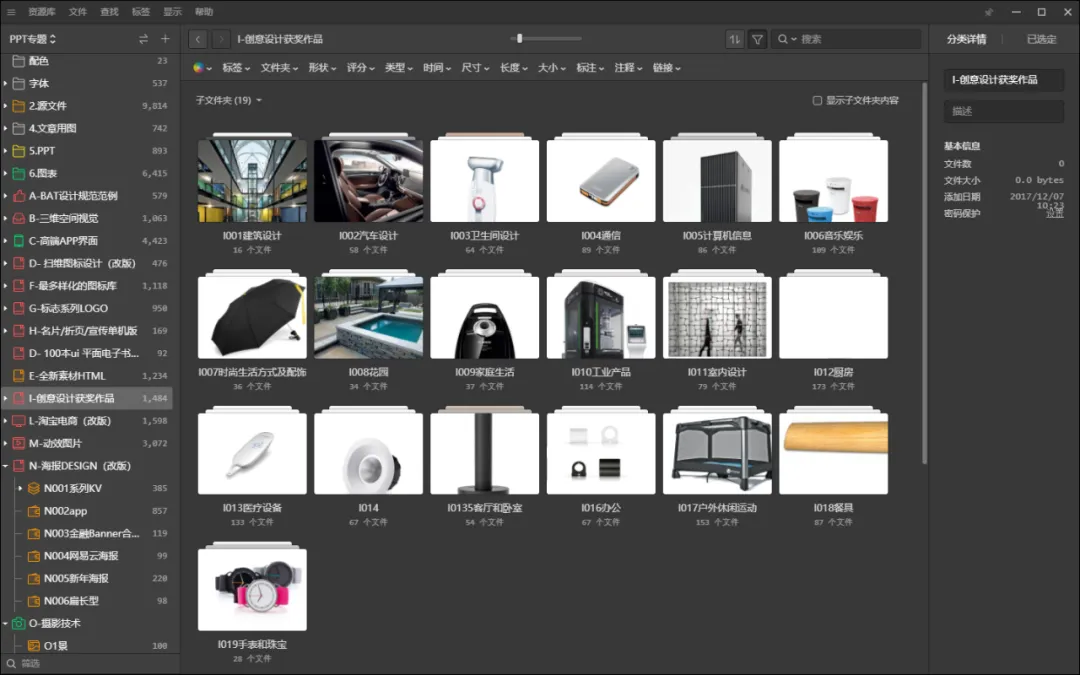Open the hamburger menu icon
1080x675 pixels.
[11, 12]
